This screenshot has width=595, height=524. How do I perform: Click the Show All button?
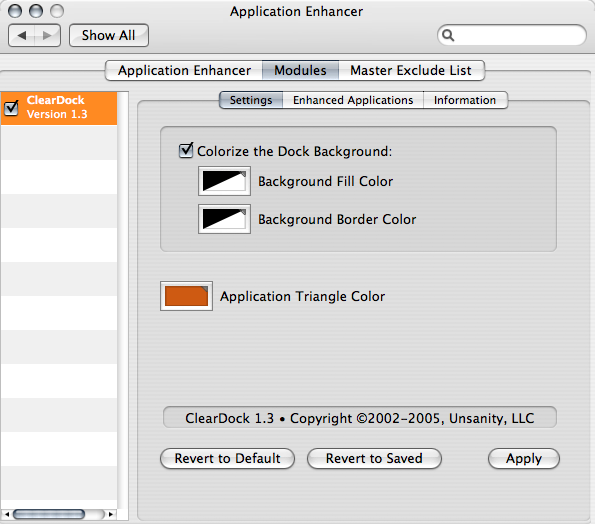pos(109,36)
